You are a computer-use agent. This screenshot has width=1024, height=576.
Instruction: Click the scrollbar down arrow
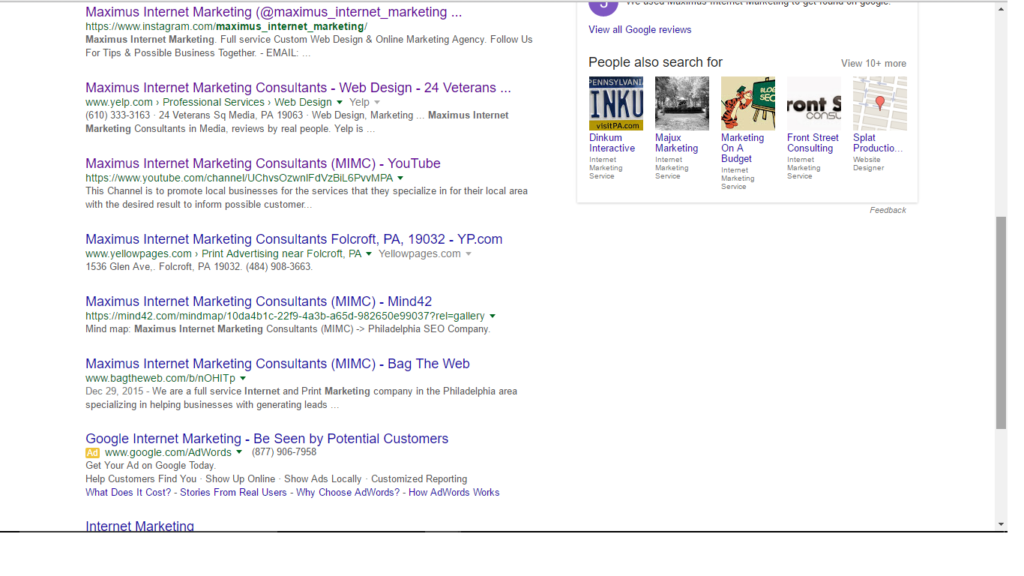[1001, 524]
